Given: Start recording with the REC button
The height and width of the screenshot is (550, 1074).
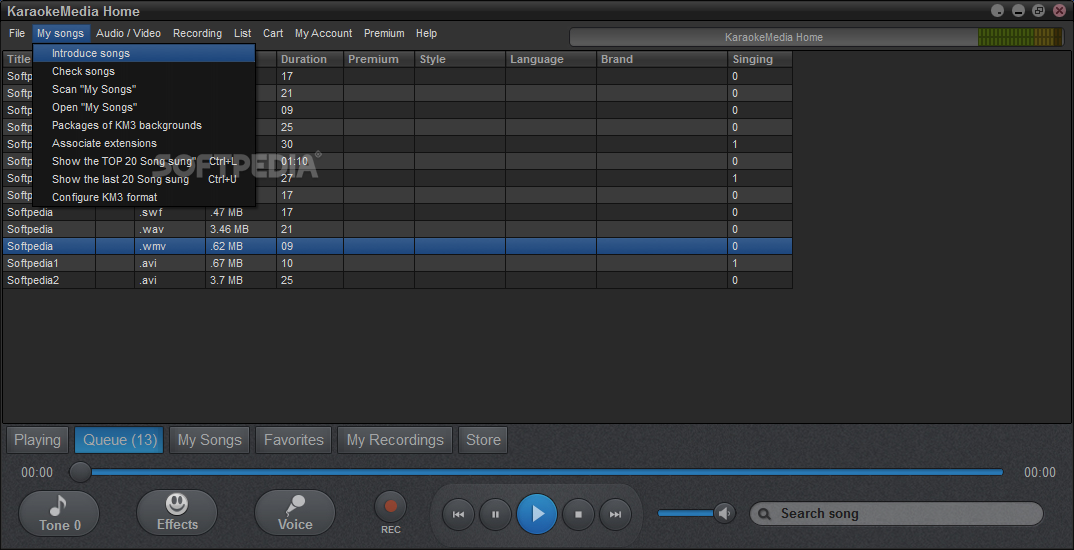Looking at the screenshot, I should [390, 507].
